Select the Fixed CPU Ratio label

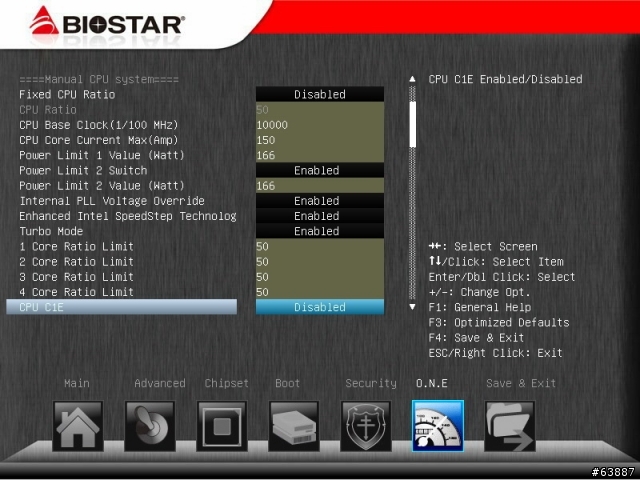click(67, 94)
